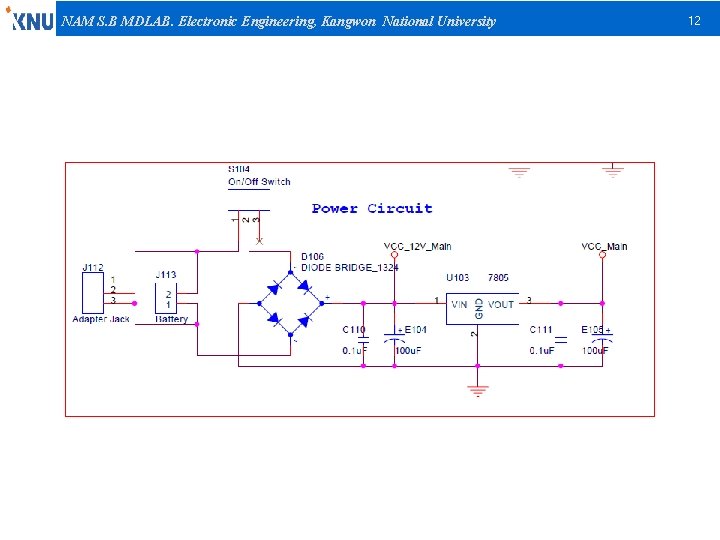Viewport: 720px width, 540px height.
Task: Click the magenta junction on J112 pin 3
Action: coord(135,304)
